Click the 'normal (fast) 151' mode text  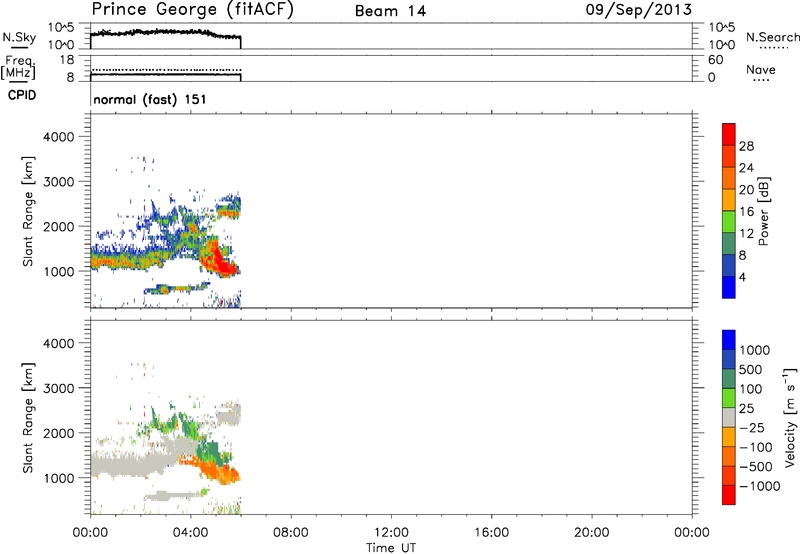[150, 99]
